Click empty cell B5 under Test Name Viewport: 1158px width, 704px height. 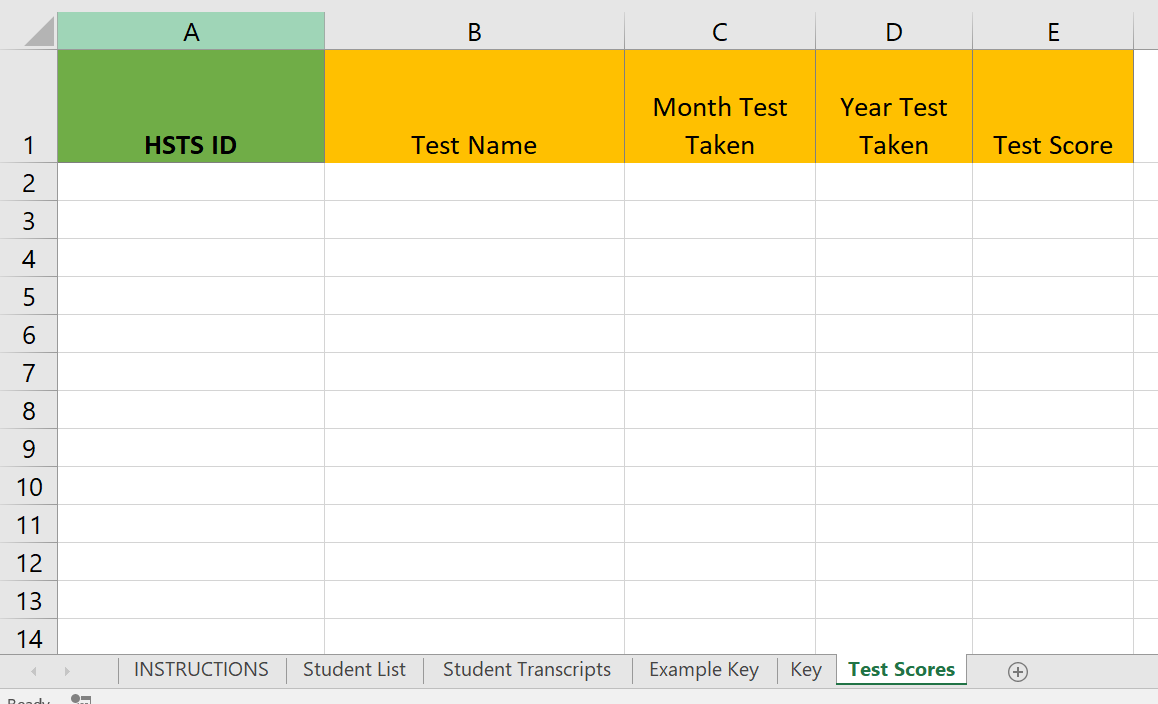pyautogui.click(x=474, y=297)
